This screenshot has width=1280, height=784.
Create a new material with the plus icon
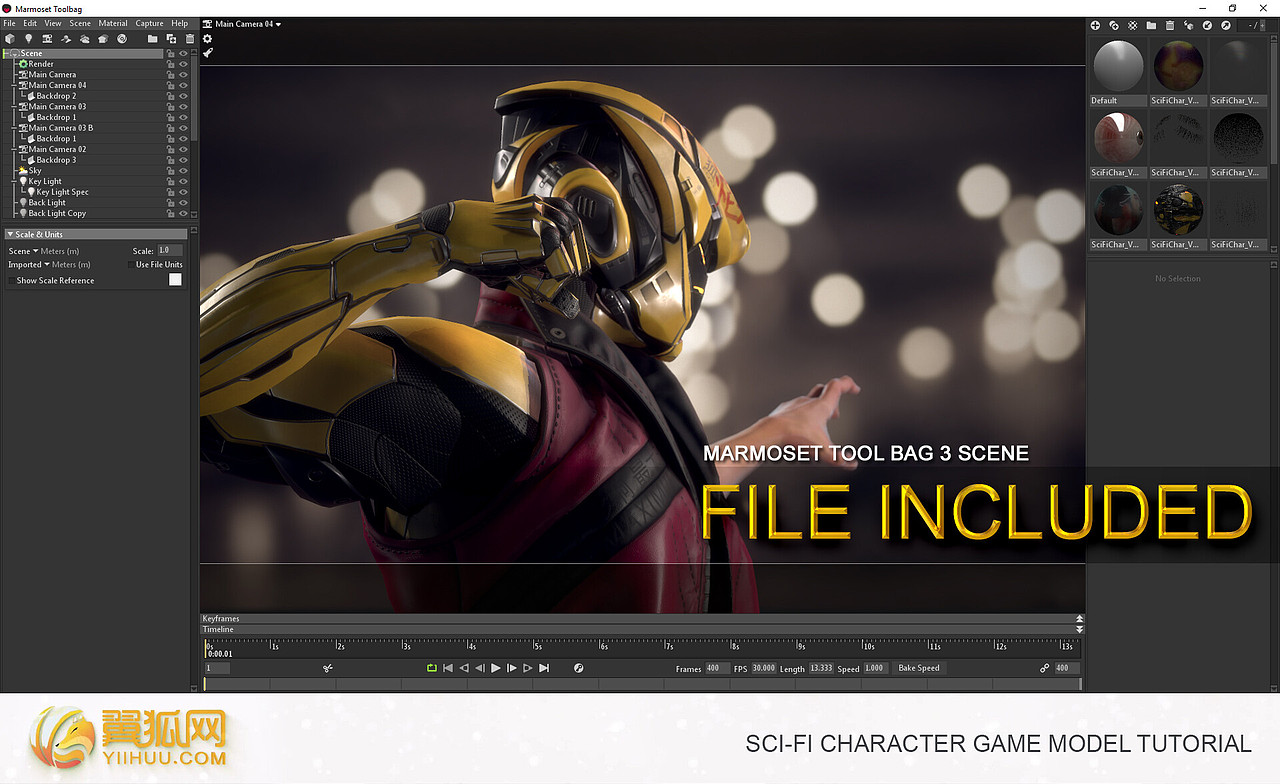pyautogui.click(x=1095, y=25)
